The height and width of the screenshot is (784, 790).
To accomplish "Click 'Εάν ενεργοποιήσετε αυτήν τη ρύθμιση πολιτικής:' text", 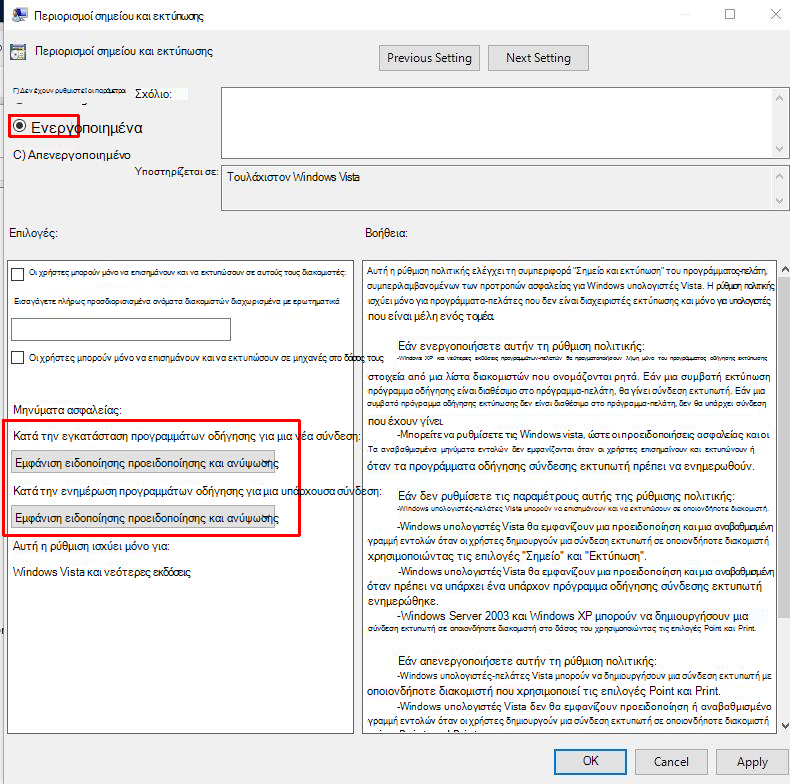I will click(x=521, y=346).
